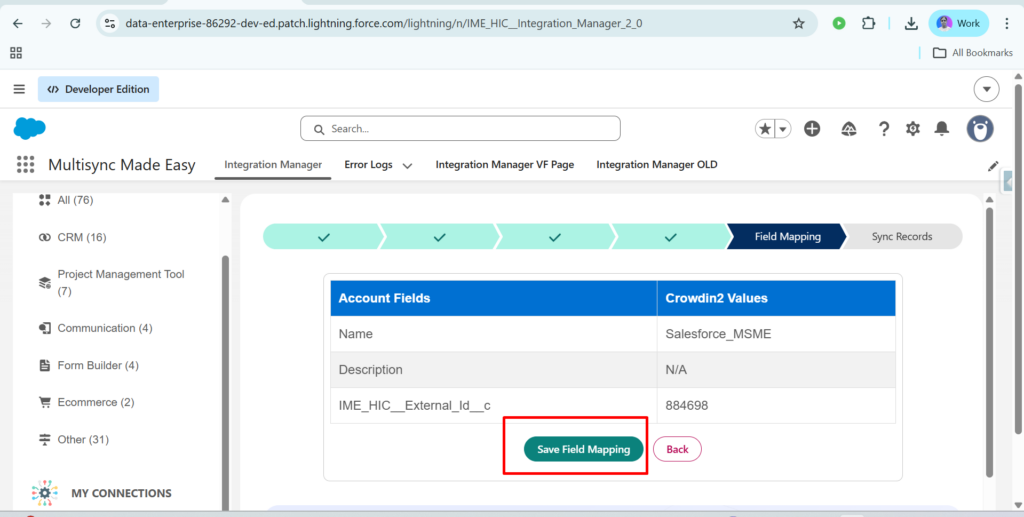1024x517 pixels.
Task: Click the browser address bar URL
Action: (x=383, y=24)
